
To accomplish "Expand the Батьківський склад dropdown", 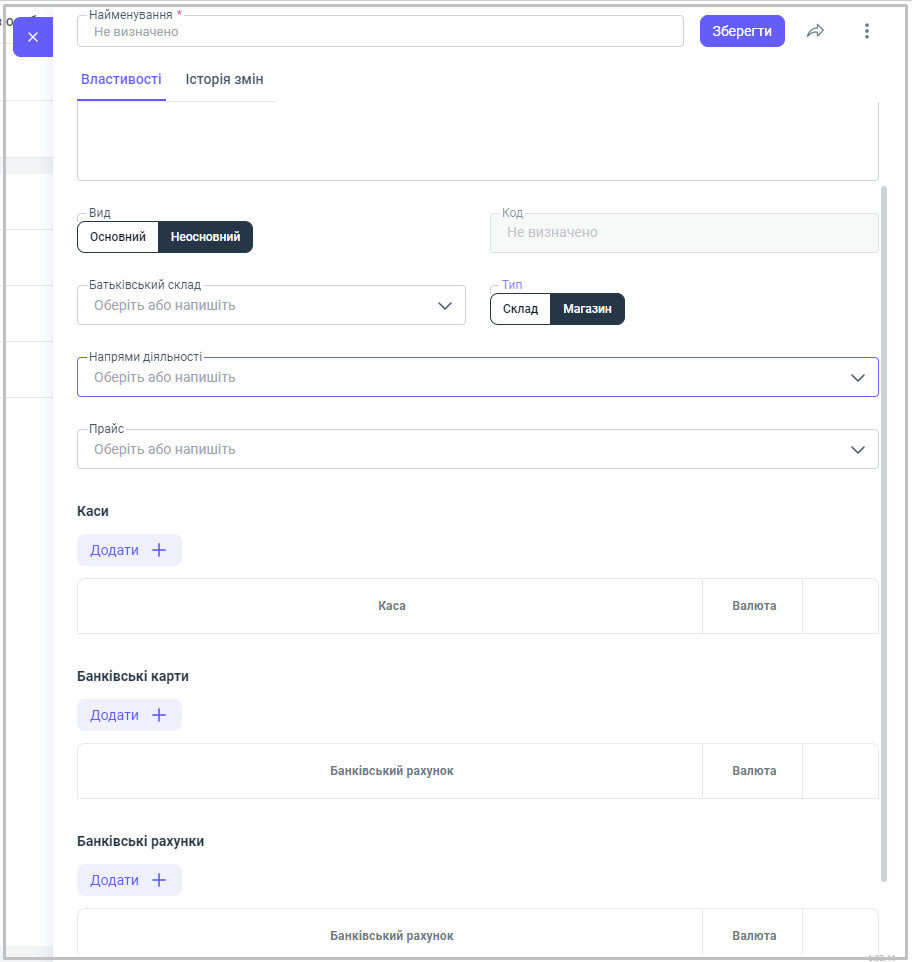I will (x=445, y=305).
